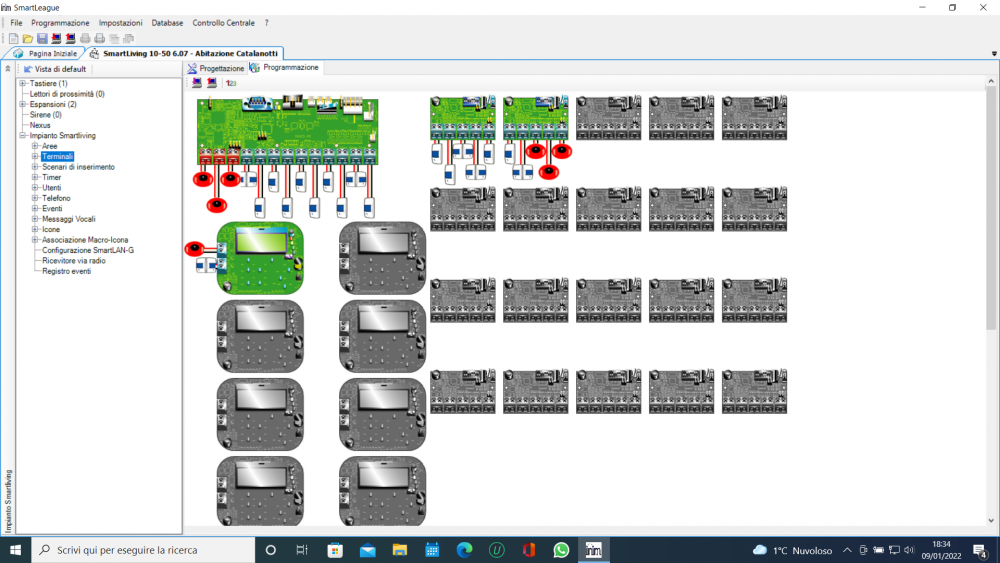The width and height of the screenshot is (1000, 563).
Task: Select Registro eventi in the tree
Action: pyautogui.click(x=67, y=271)
